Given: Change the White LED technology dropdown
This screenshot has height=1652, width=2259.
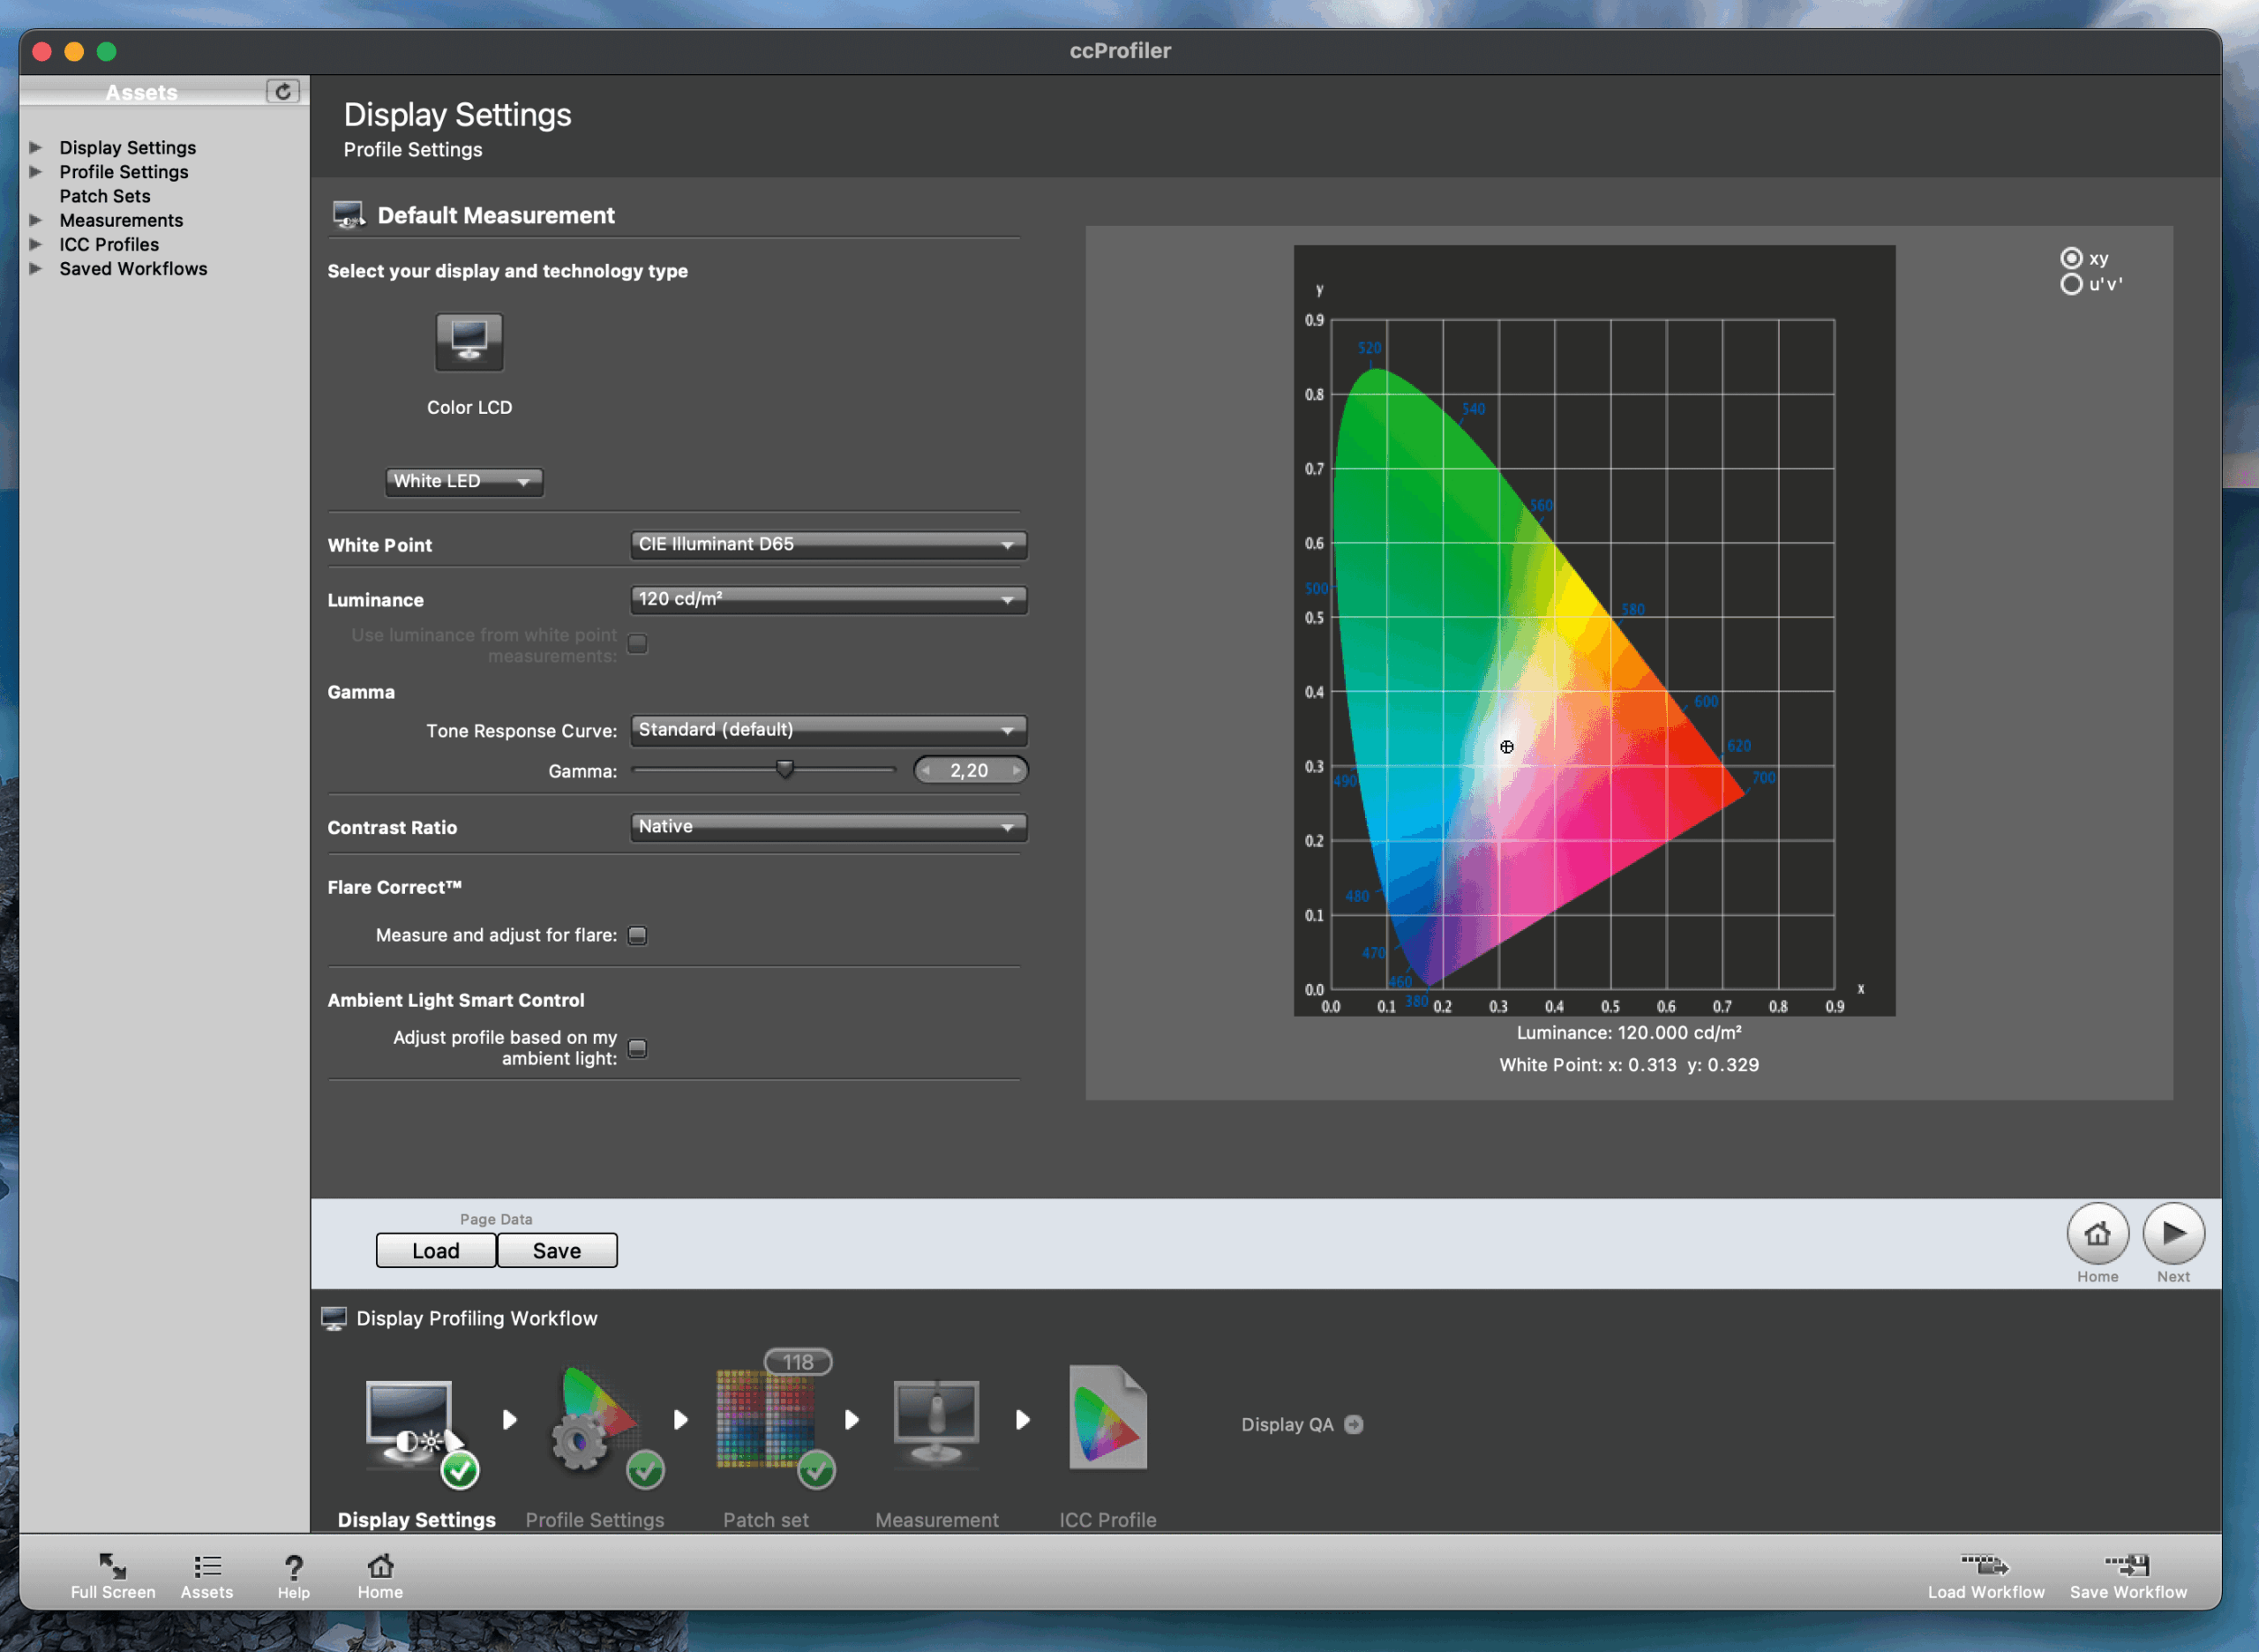Looking at the screenshot, I should (464, 481).
